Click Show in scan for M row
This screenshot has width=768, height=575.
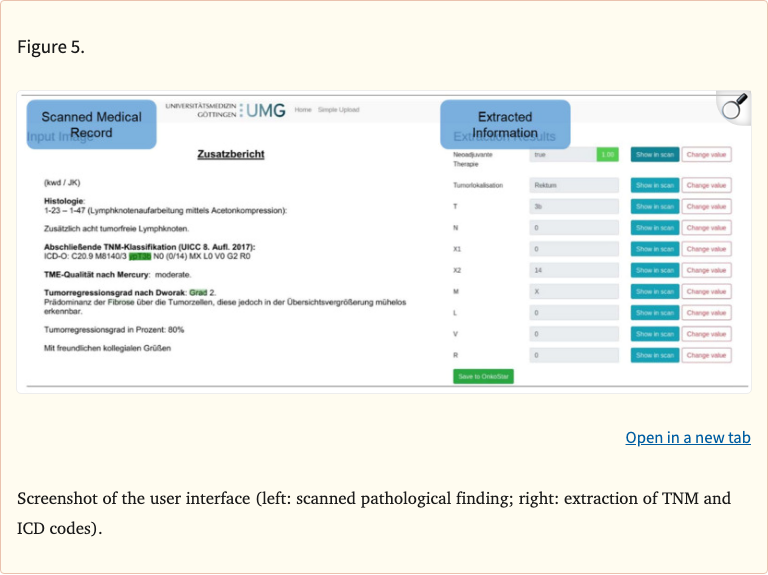654,291
